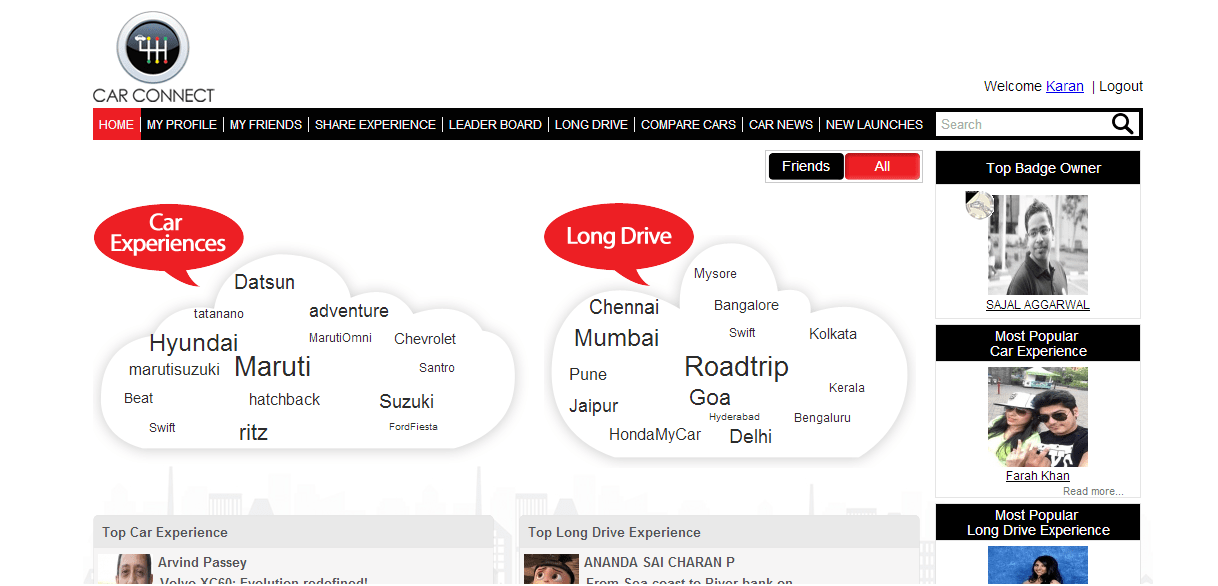Select the FordFiesta tag
The width and height of the screenshot is (1218, 586).
[x=413, y=427]
